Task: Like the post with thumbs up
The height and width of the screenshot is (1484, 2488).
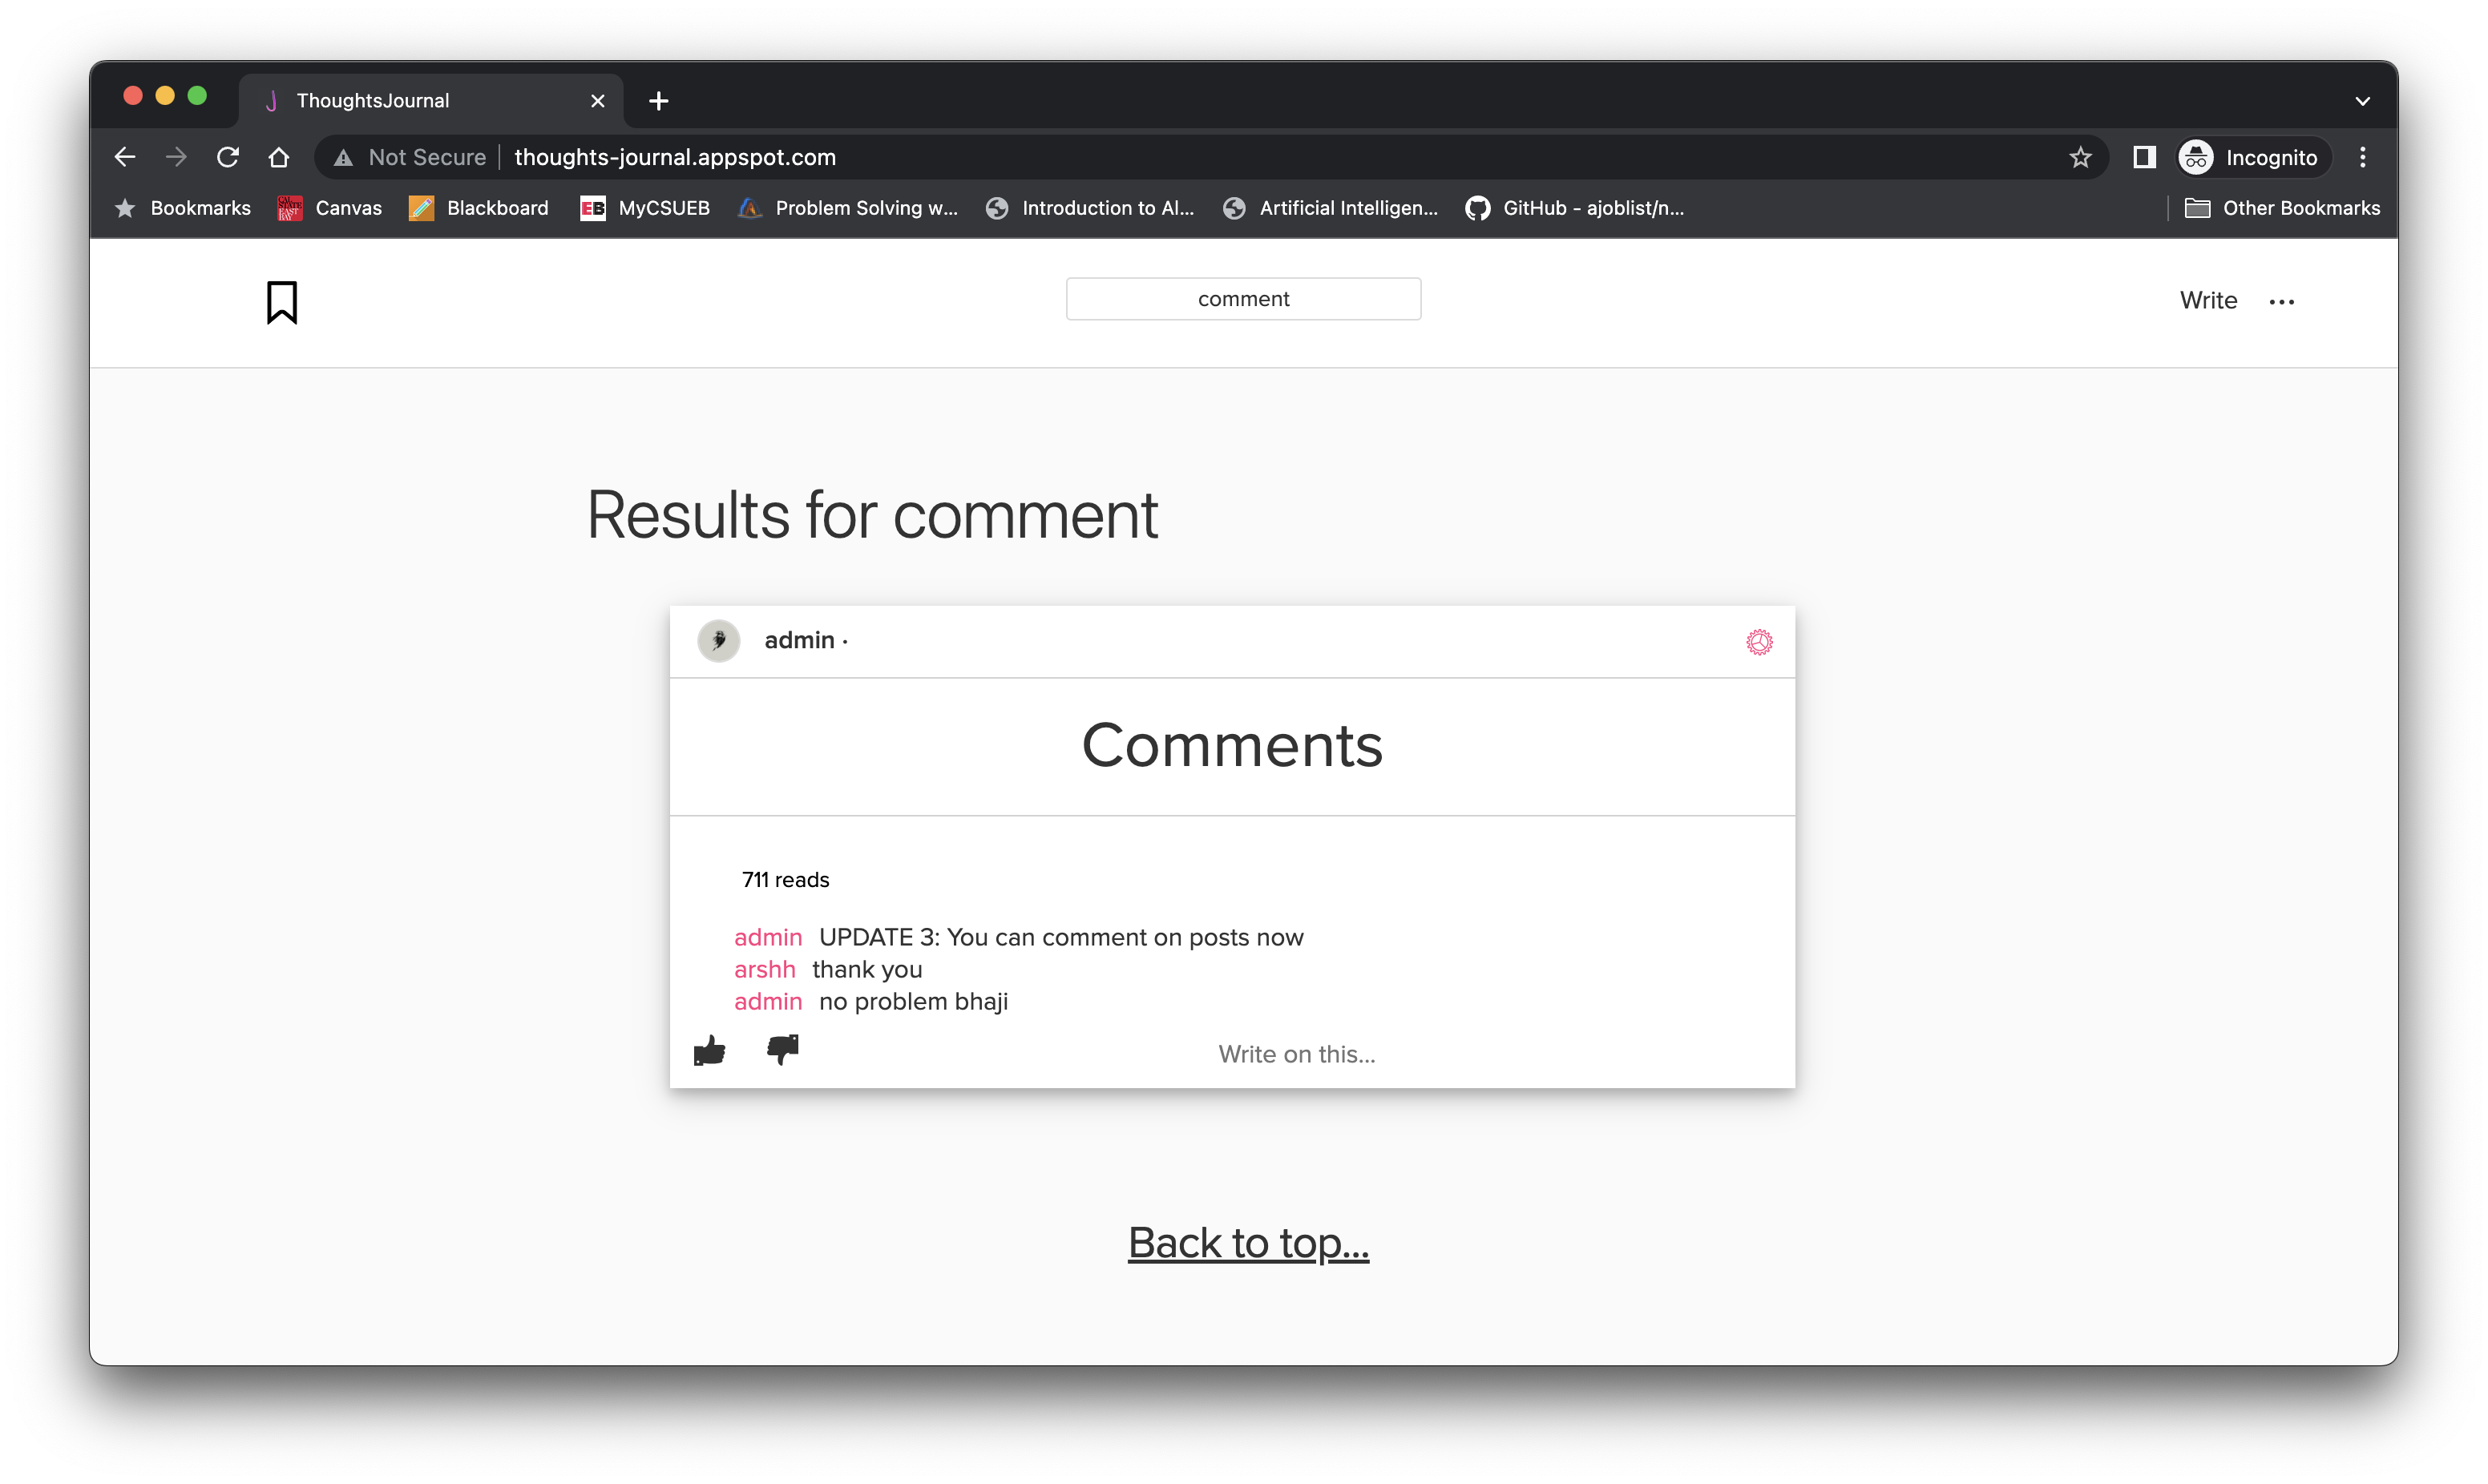Action: pos(709,1050)
